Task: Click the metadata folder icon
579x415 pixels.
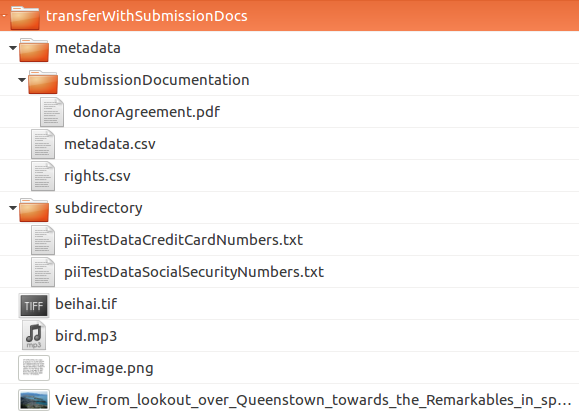Action: pyautogui.click(x=34, y=49)
